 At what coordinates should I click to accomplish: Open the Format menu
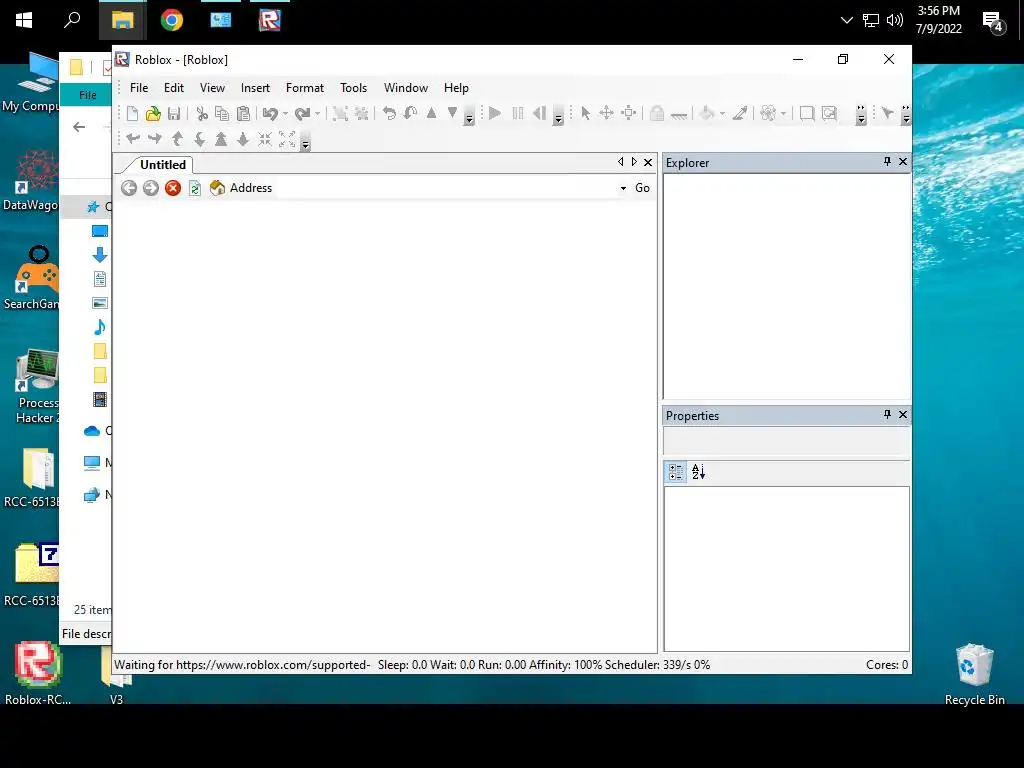(305, 88)
